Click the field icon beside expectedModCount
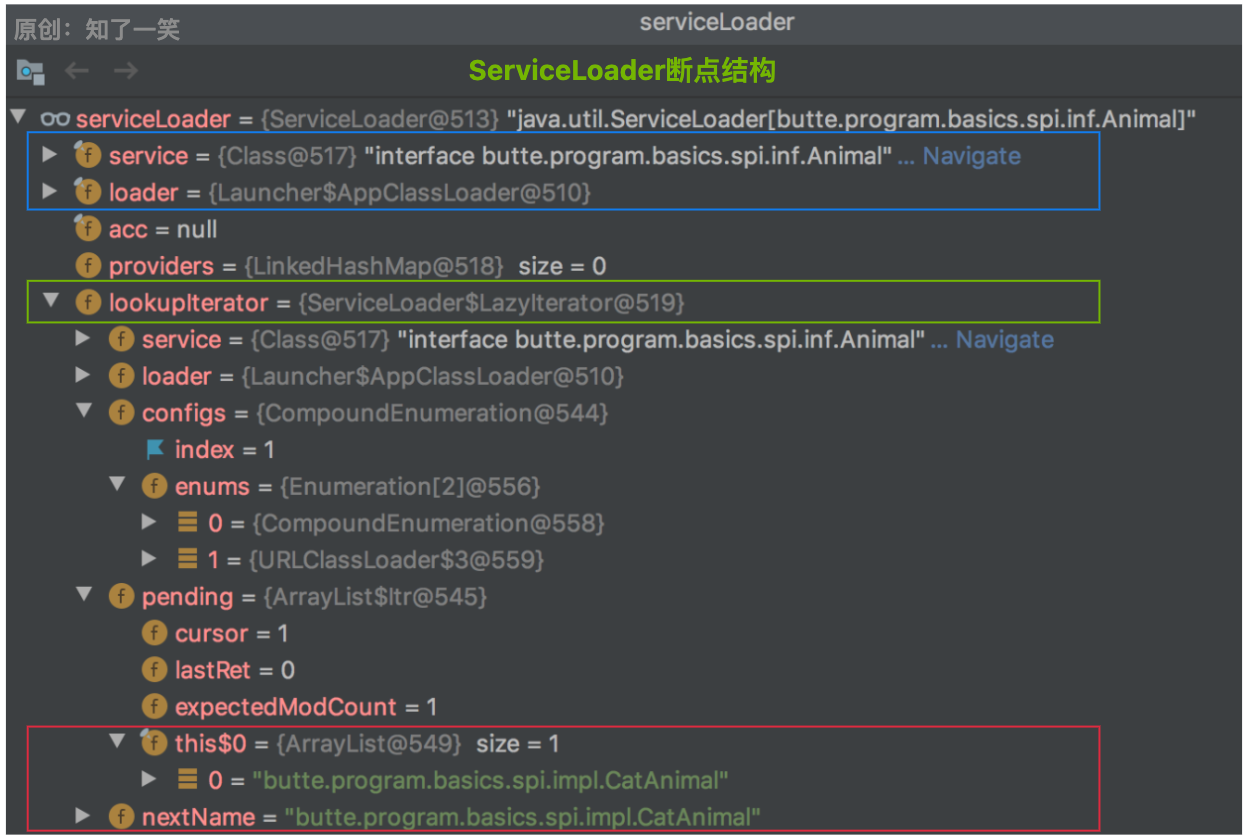The width and height of the screenshot is (1248, 838). click(154, 707)
